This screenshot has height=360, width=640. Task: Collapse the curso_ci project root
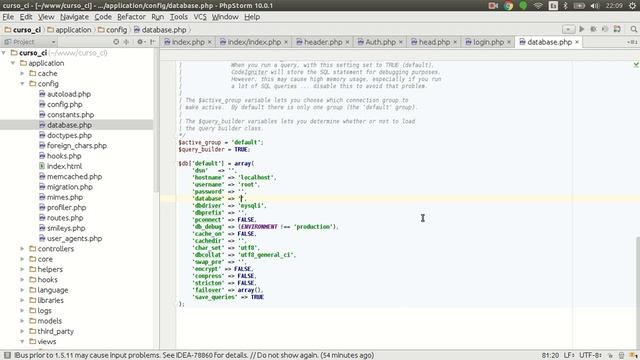(x=4, y=53)
